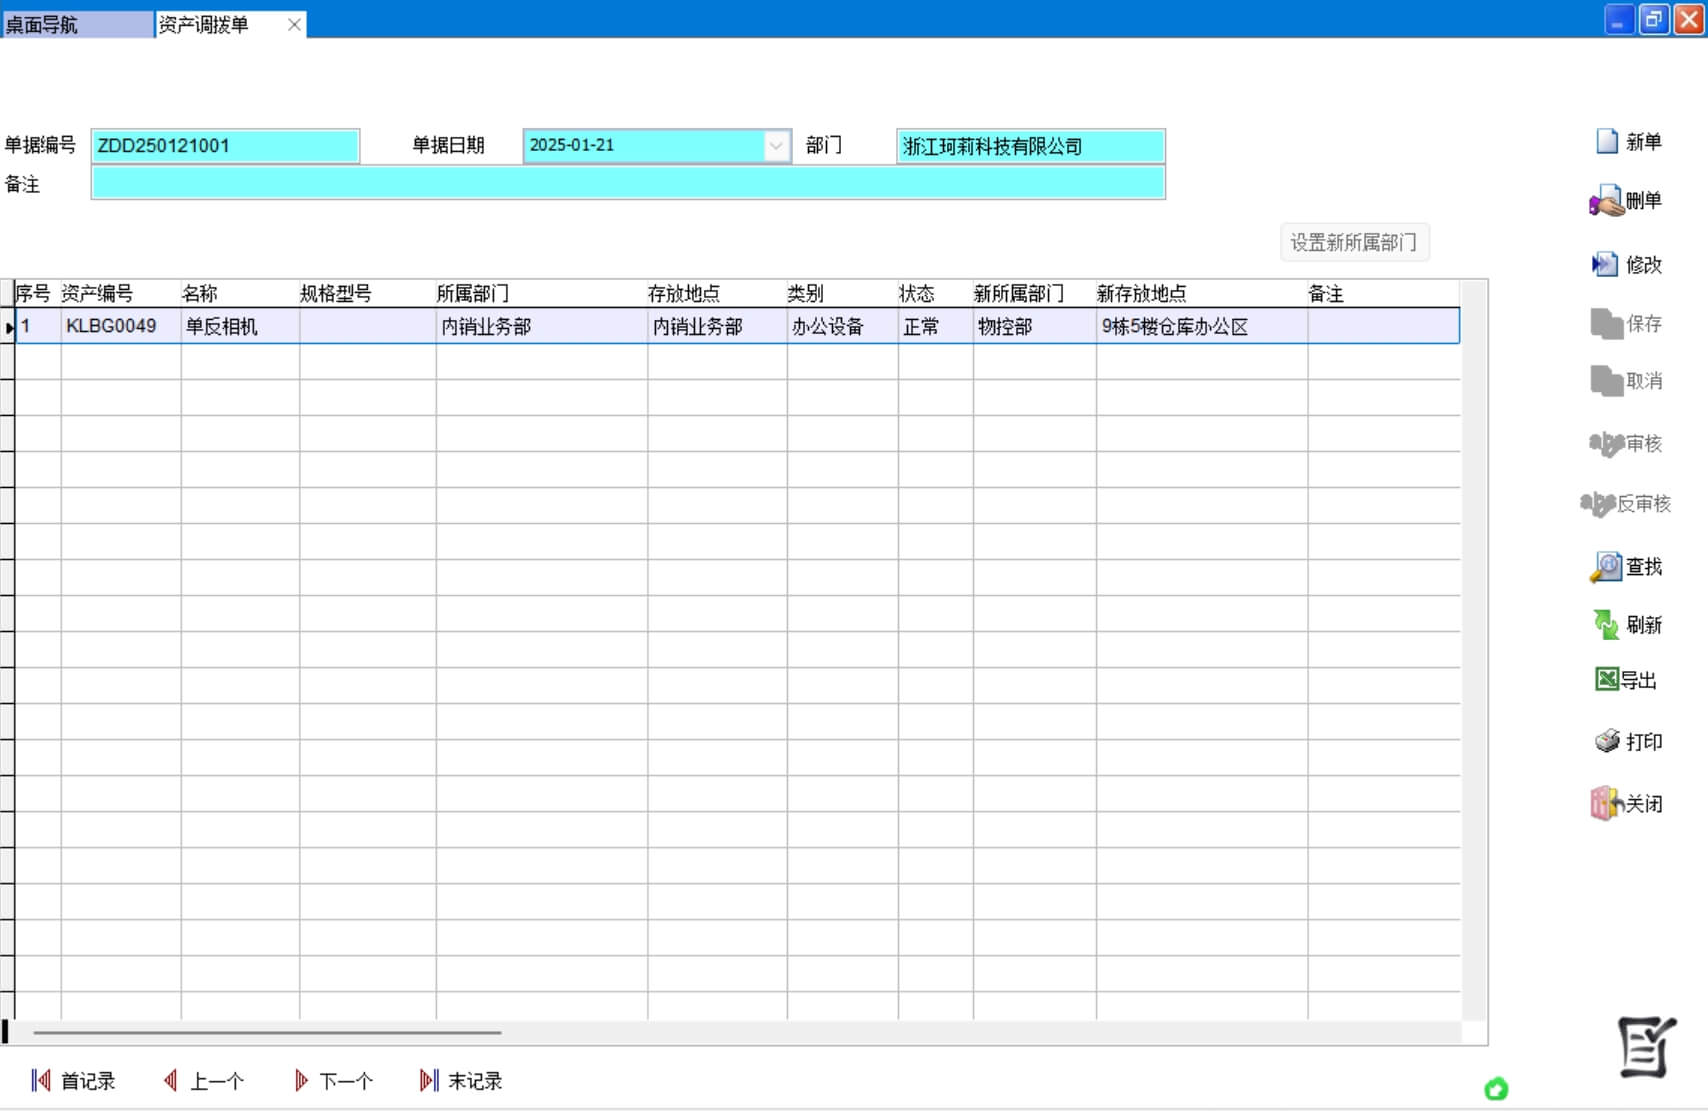Click the 新单 new document icon
Image resolution: width=1708 pixels, height=1111 pixels.
click(x=1607, y=142)
